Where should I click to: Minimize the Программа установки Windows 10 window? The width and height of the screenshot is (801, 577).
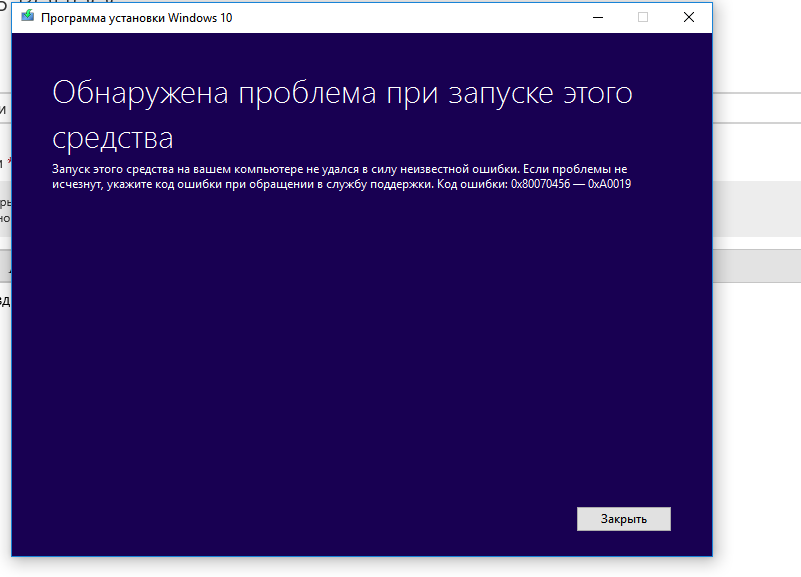[598, 17]
